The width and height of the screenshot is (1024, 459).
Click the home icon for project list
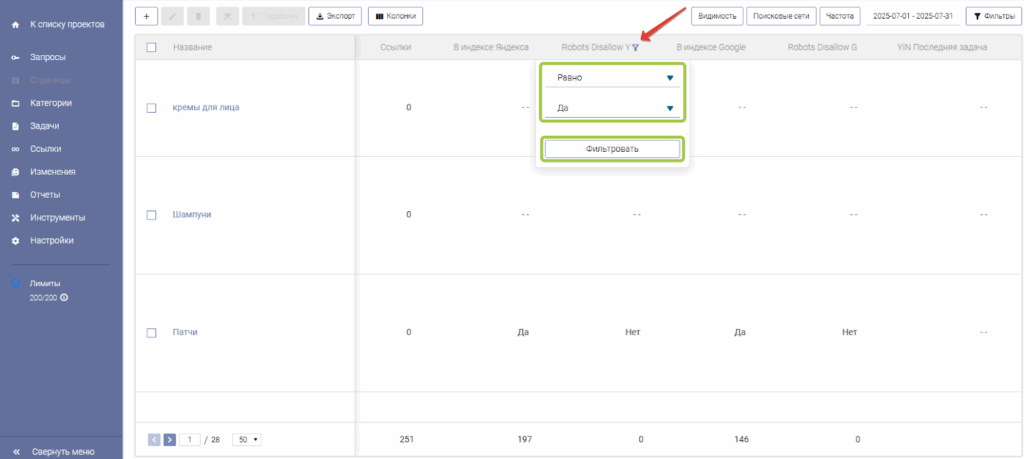[15, 24]
